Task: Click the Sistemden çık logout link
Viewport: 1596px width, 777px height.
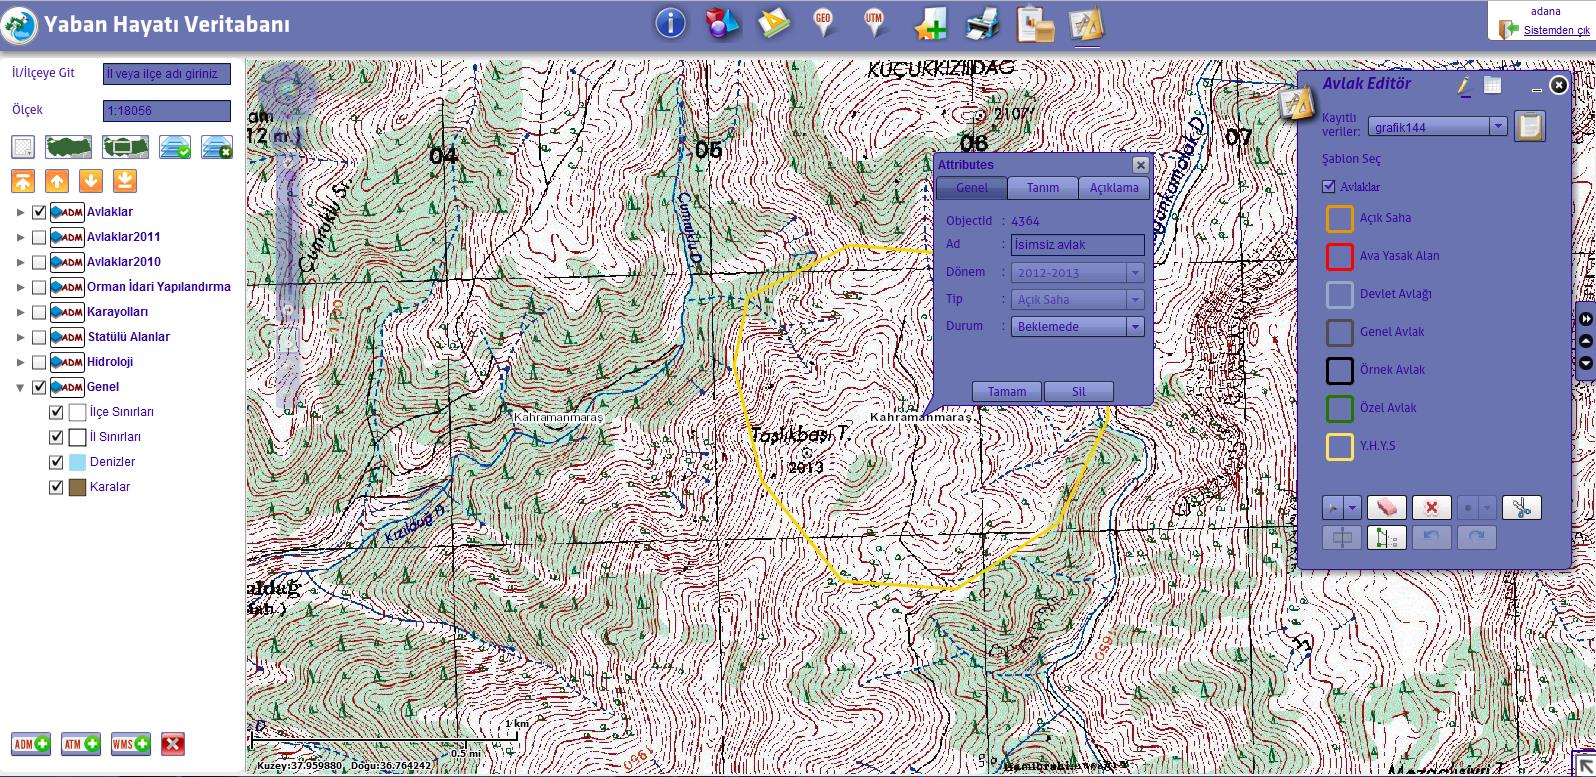Action: [1556, 31]
